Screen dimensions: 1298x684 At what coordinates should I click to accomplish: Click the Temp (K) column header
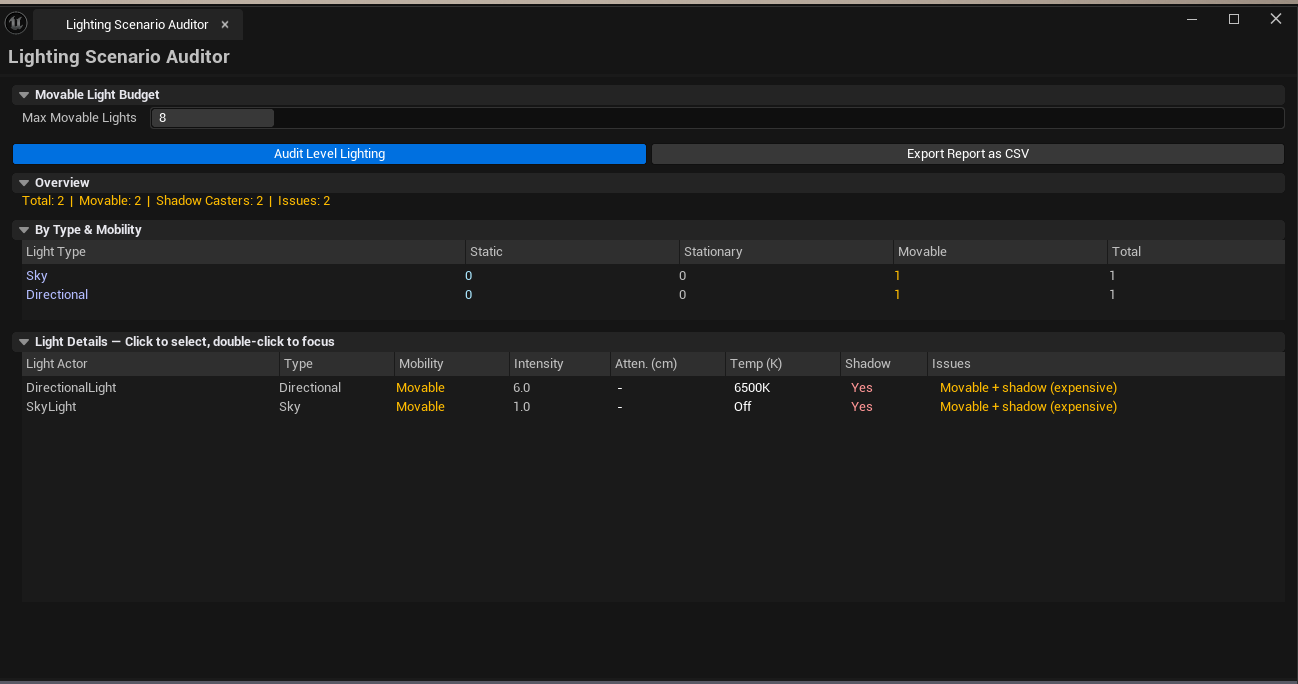pyautogui.click(x=782, y=364)
